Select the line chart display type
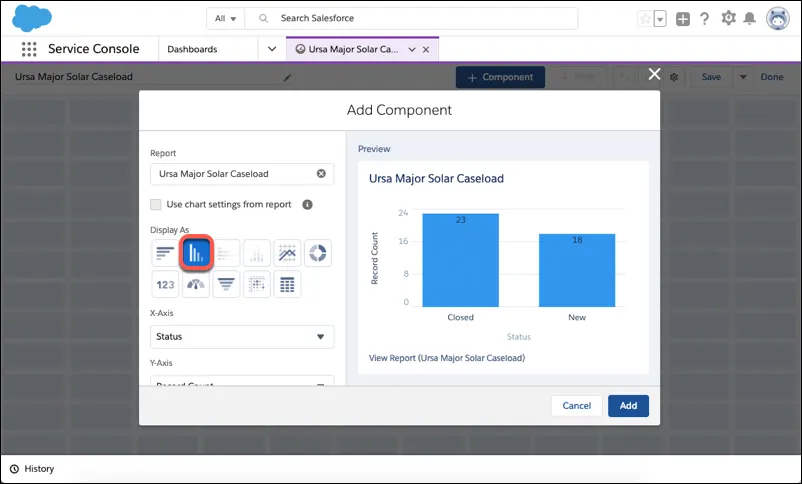Viewport: 802px width, 484px height. pos(287,253)
